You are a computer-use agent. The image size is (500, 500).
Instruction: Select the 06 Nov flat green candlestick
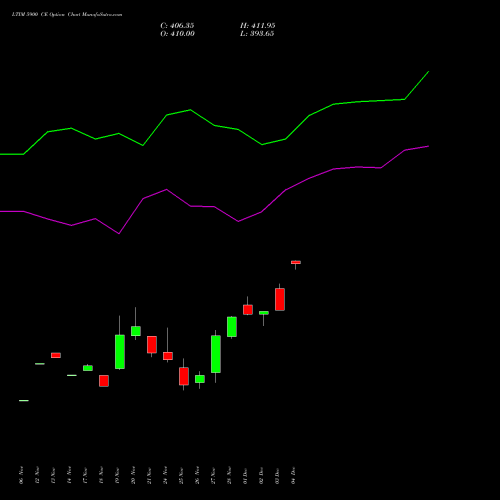(24, 400)
